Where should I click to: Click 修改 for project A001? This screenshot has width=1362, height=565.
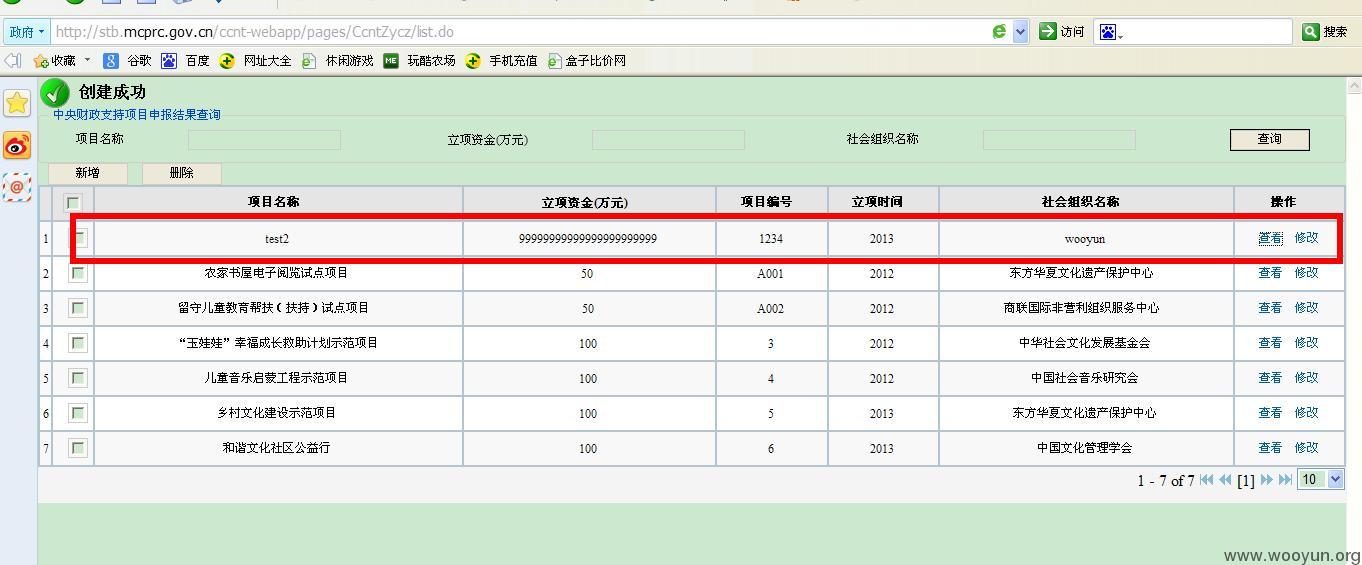pos(1307,273)
